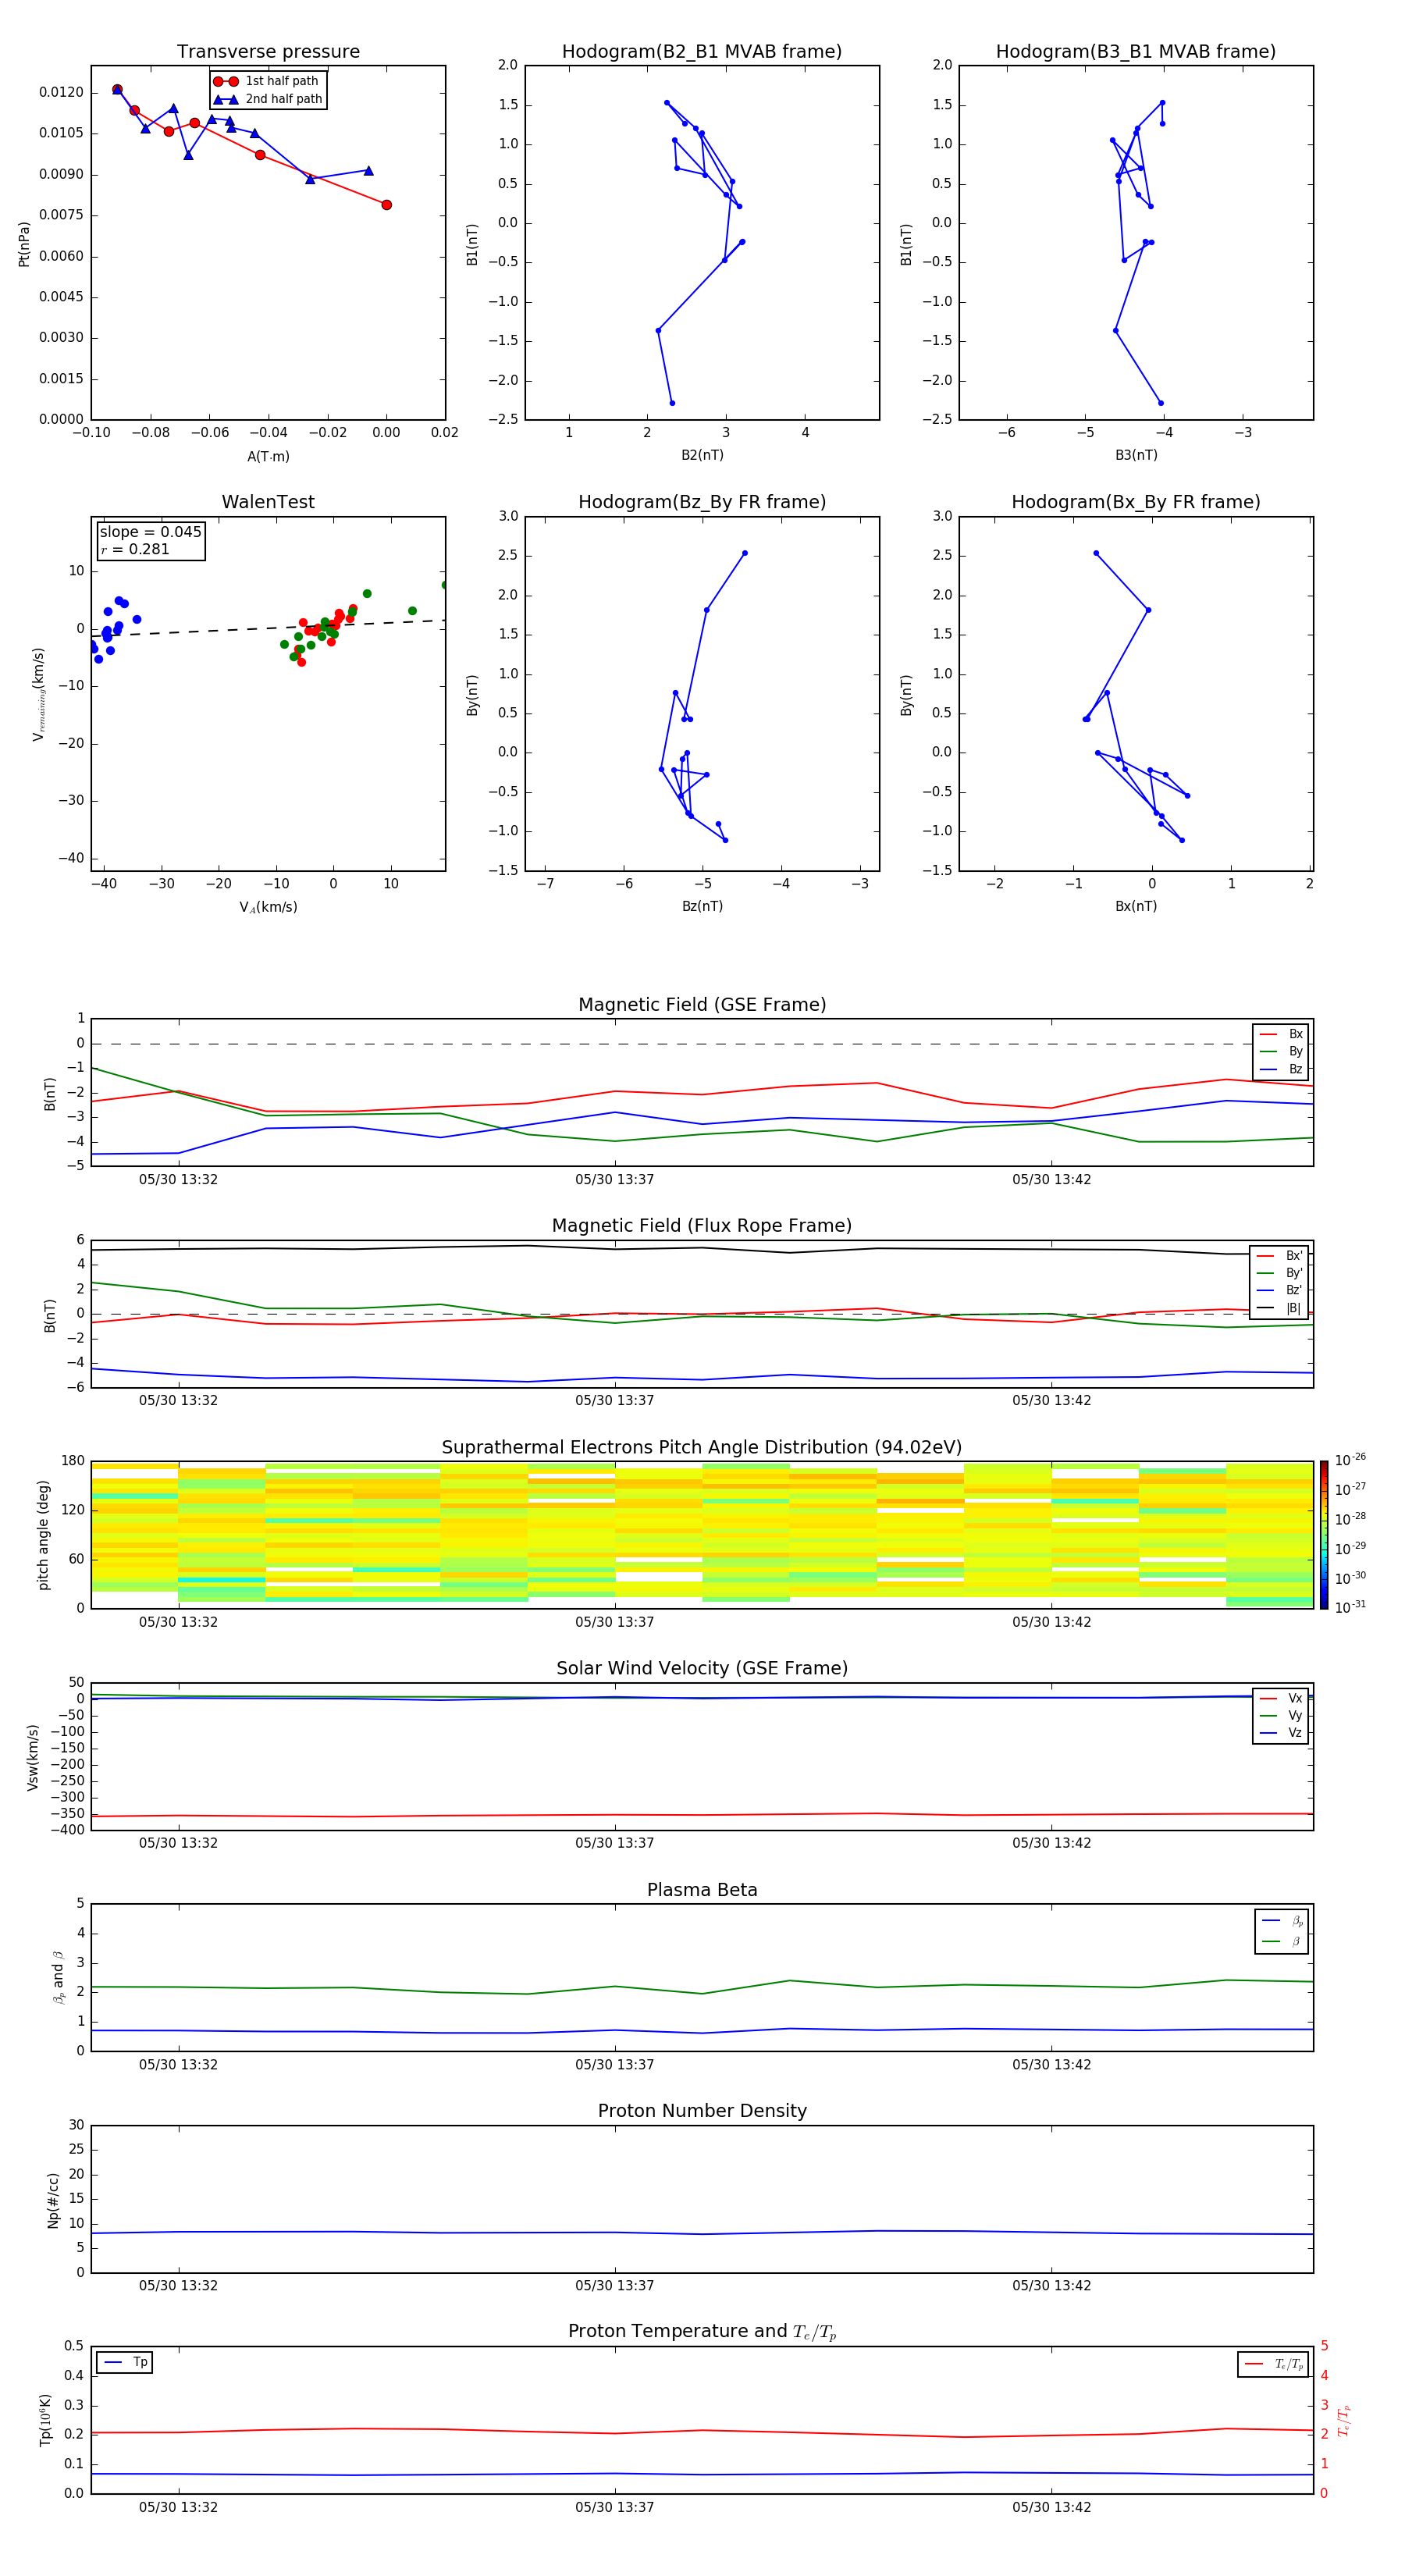Click the "B3(nT)" x-axis label
This screenshot has height=2576, width=1405.
point(1136,455)
